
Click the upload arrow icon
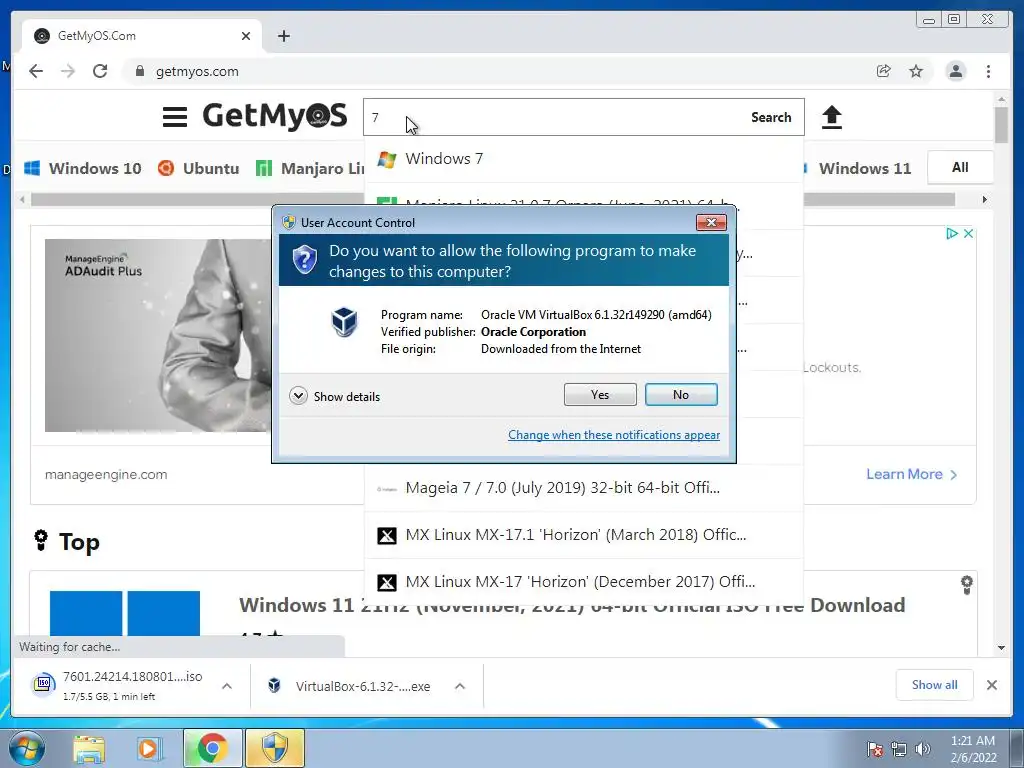coord(831,118)
